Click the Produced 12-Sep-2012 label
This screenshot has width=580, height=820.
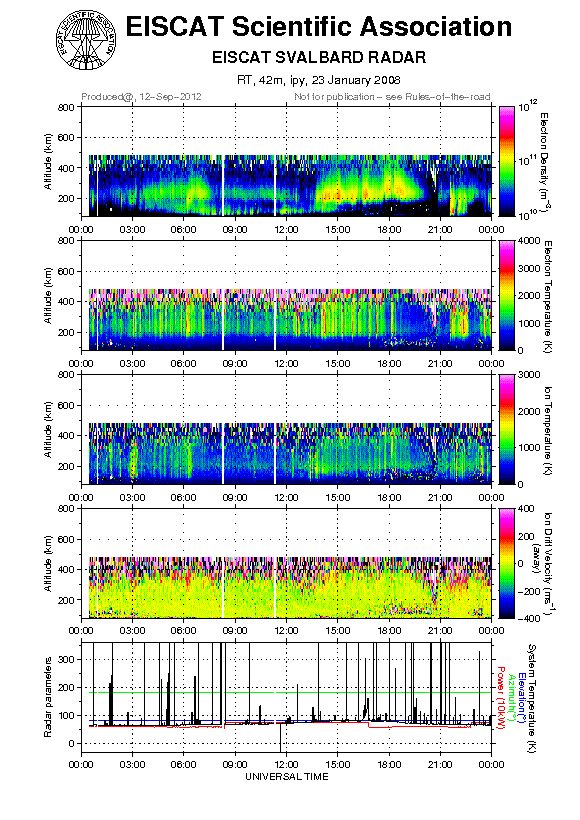[141, 97]
